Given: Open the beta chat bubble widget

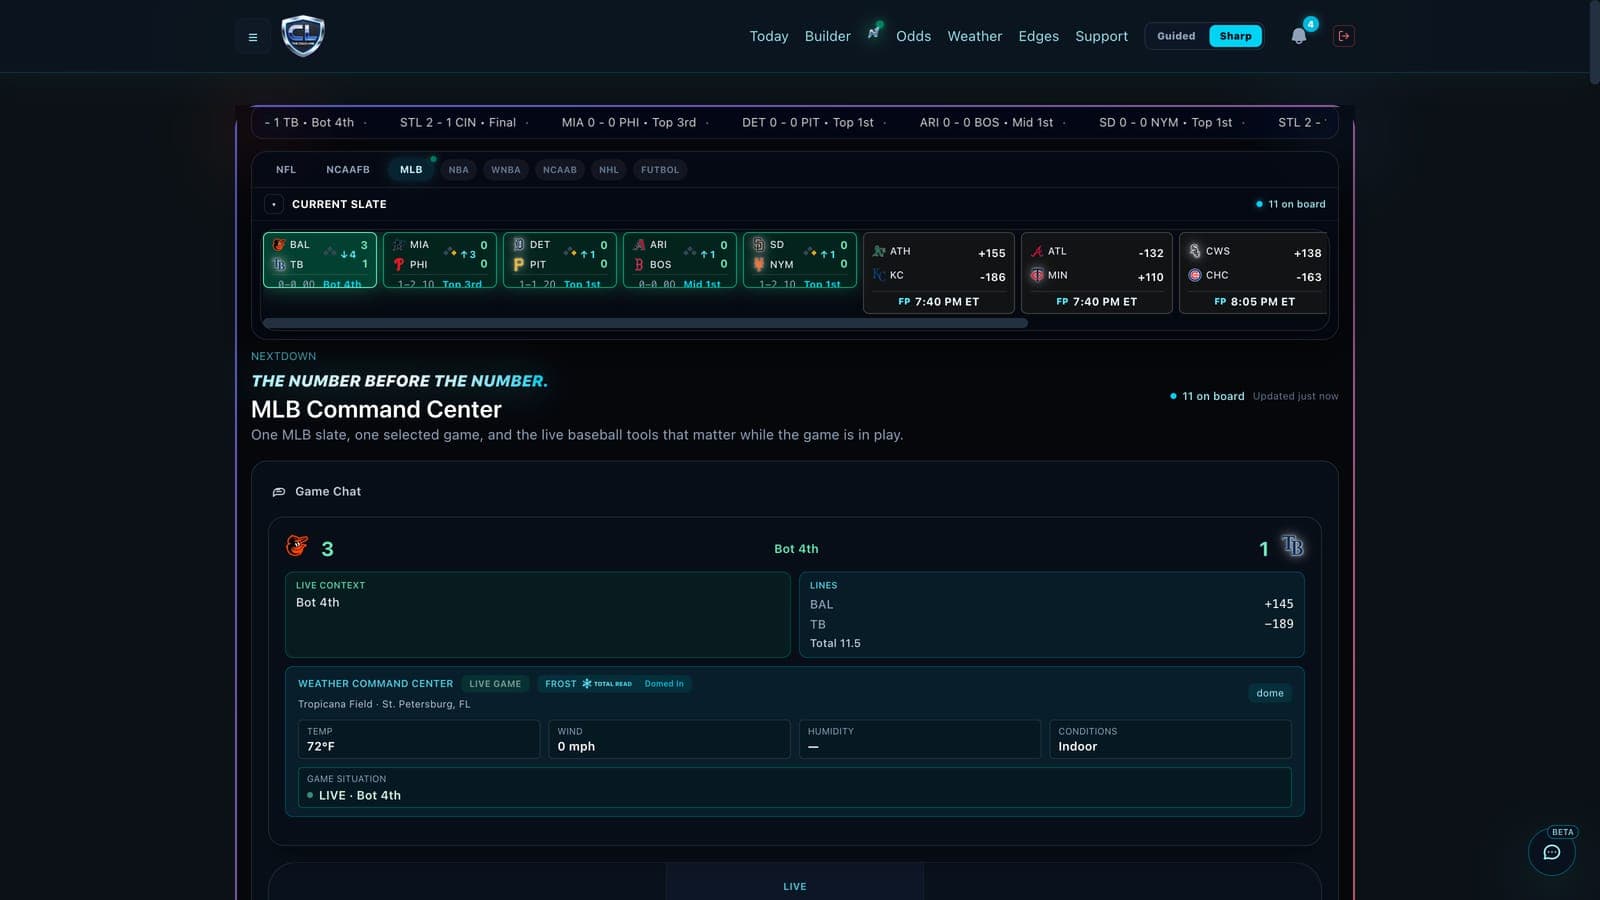Looking at the screenshot, I should 1552,852.
